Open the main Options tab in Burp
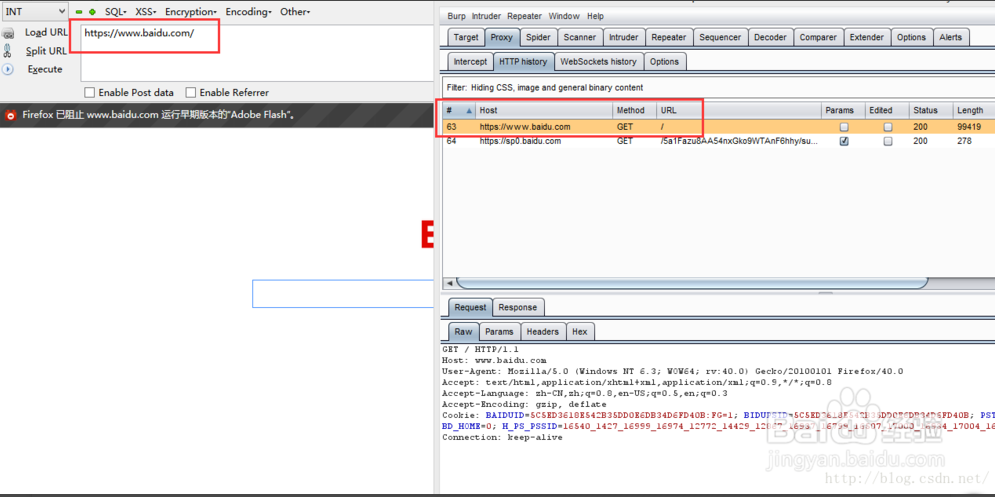995x497 pixels. coord(912,37)
